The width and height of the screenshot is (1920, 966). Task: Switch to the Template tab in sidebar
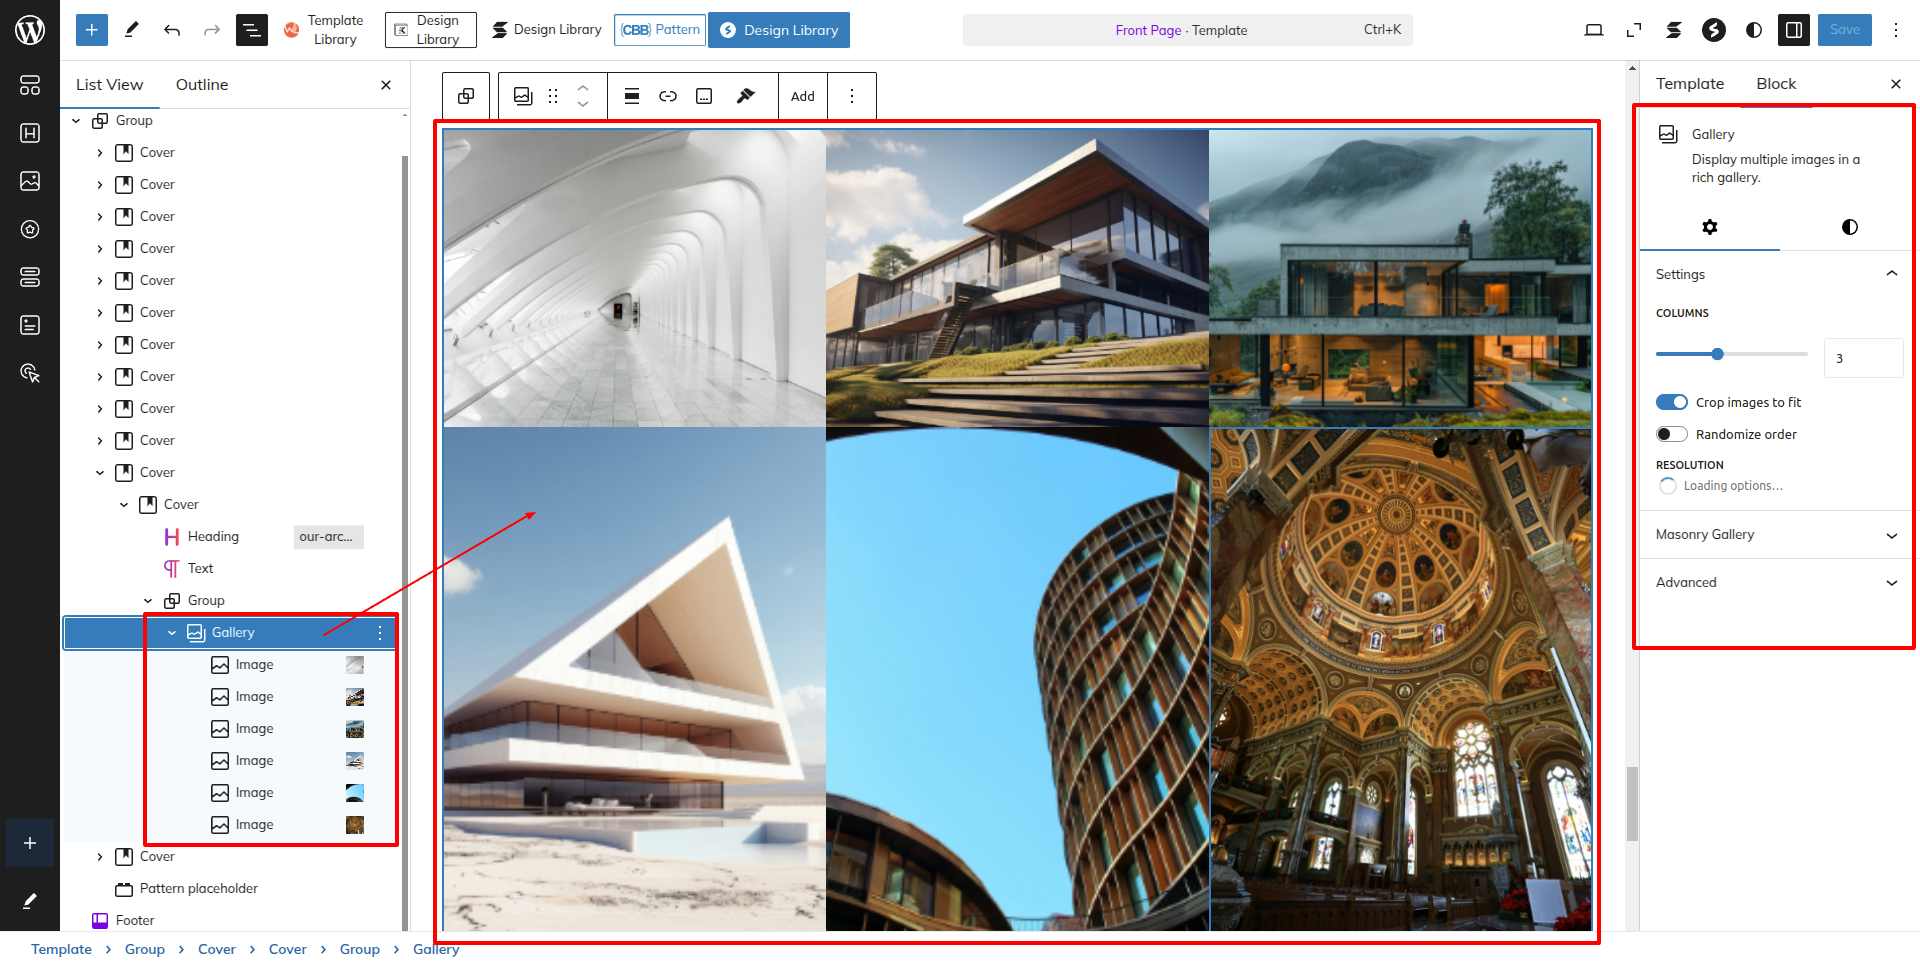1690,84
